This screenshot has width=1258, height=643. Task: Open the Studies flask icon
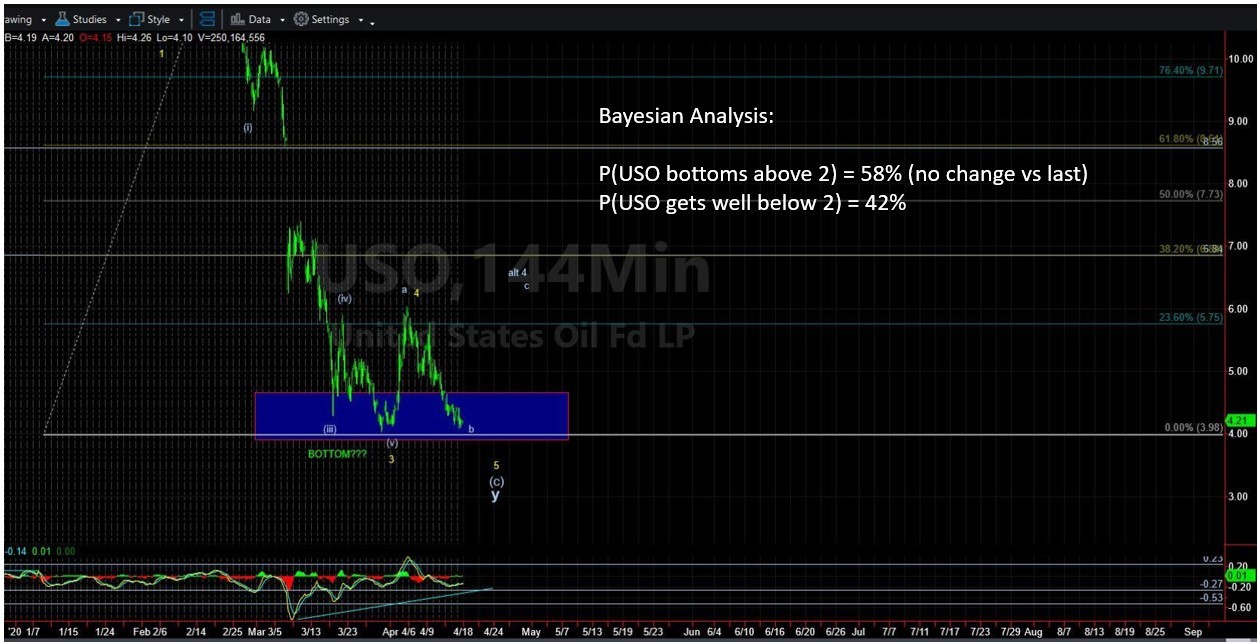61,19
